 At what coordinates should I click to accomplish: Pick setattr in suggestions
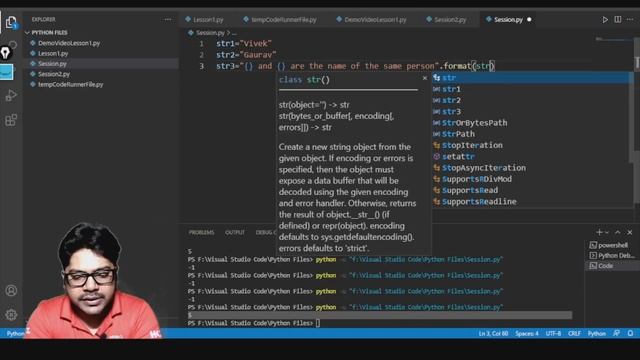[x=532, y=156]
